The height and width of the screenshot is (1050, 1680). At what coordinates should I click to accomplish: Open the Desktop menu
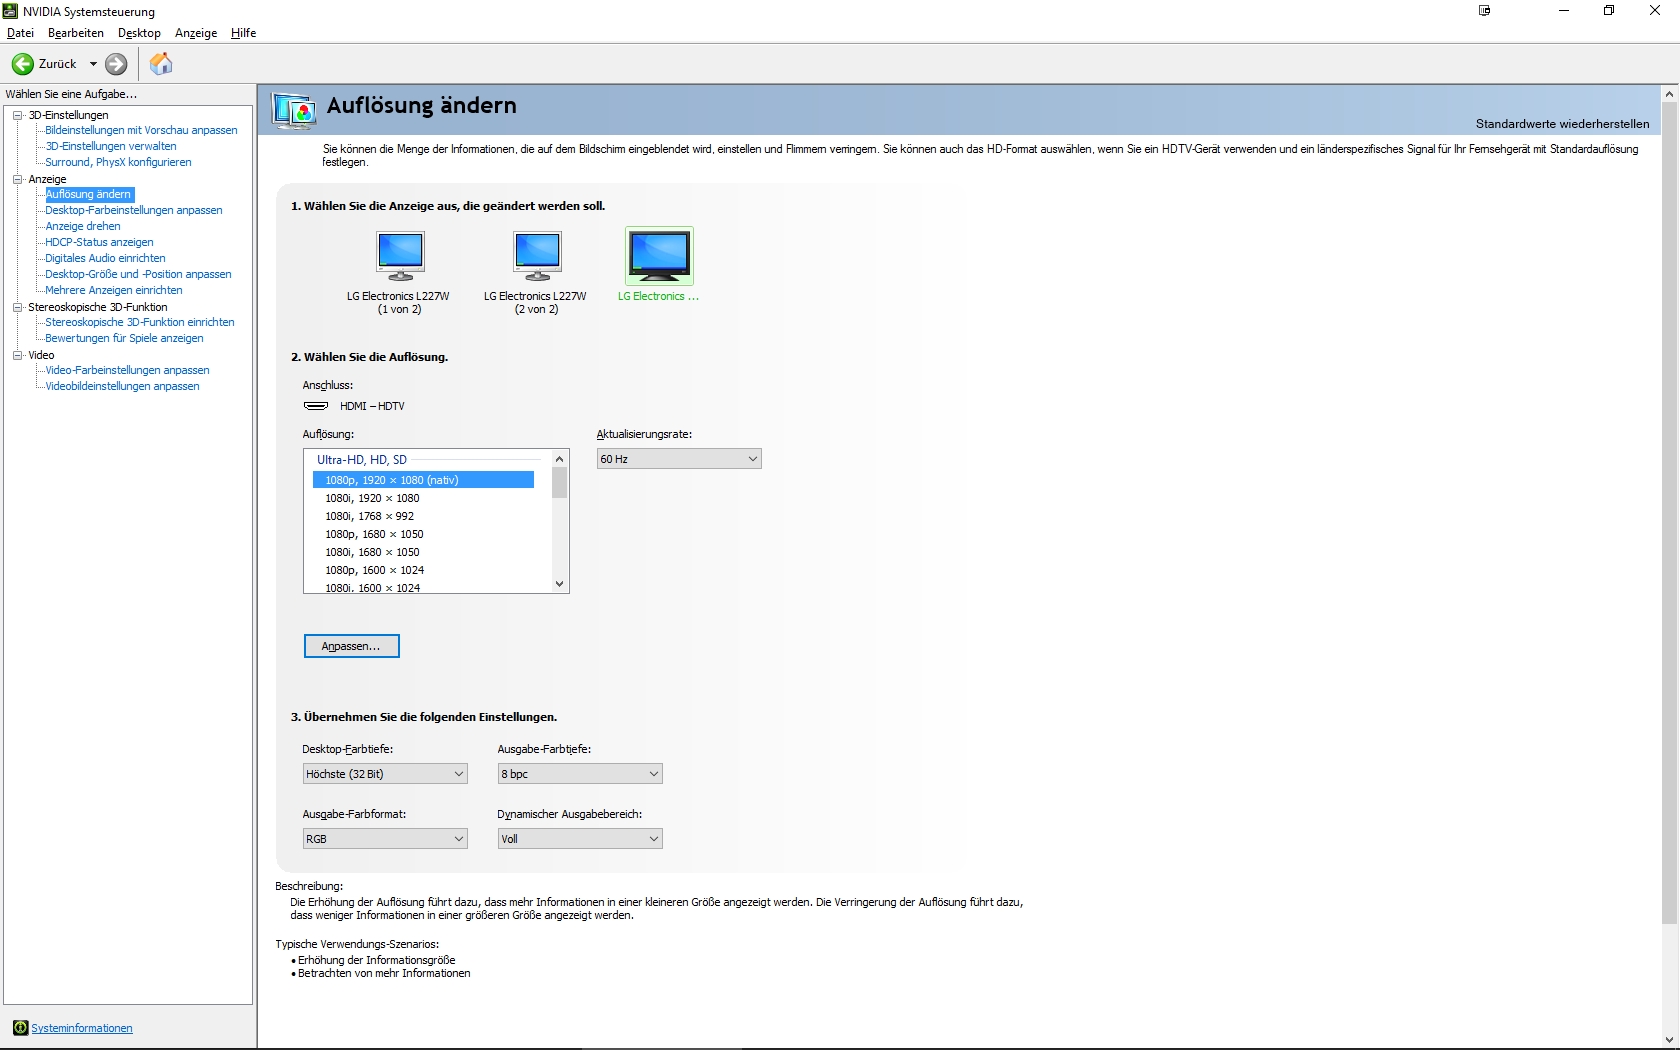tap(139, 33)
